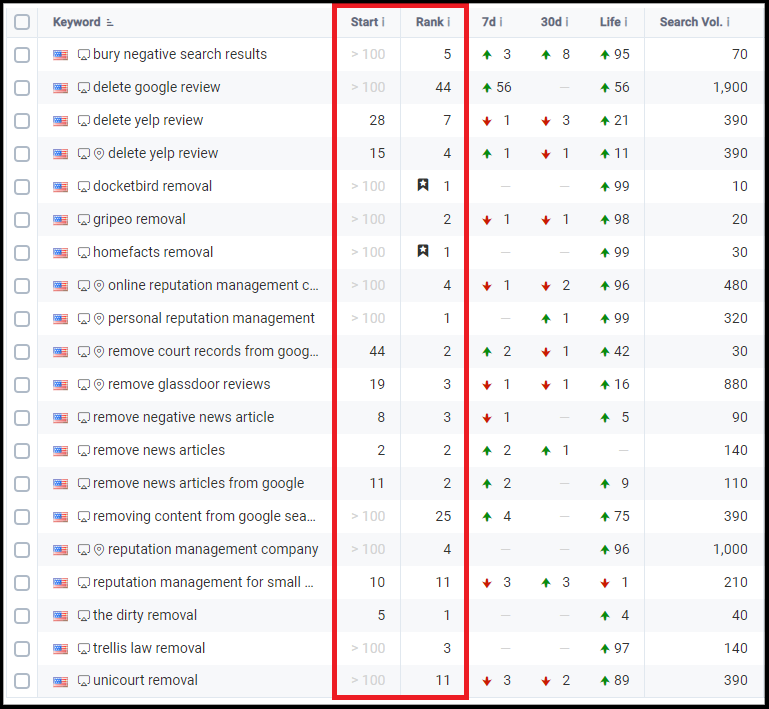Click rank 44 for delete google review
The height and width of the screenshot is (709, 769).
443,87
